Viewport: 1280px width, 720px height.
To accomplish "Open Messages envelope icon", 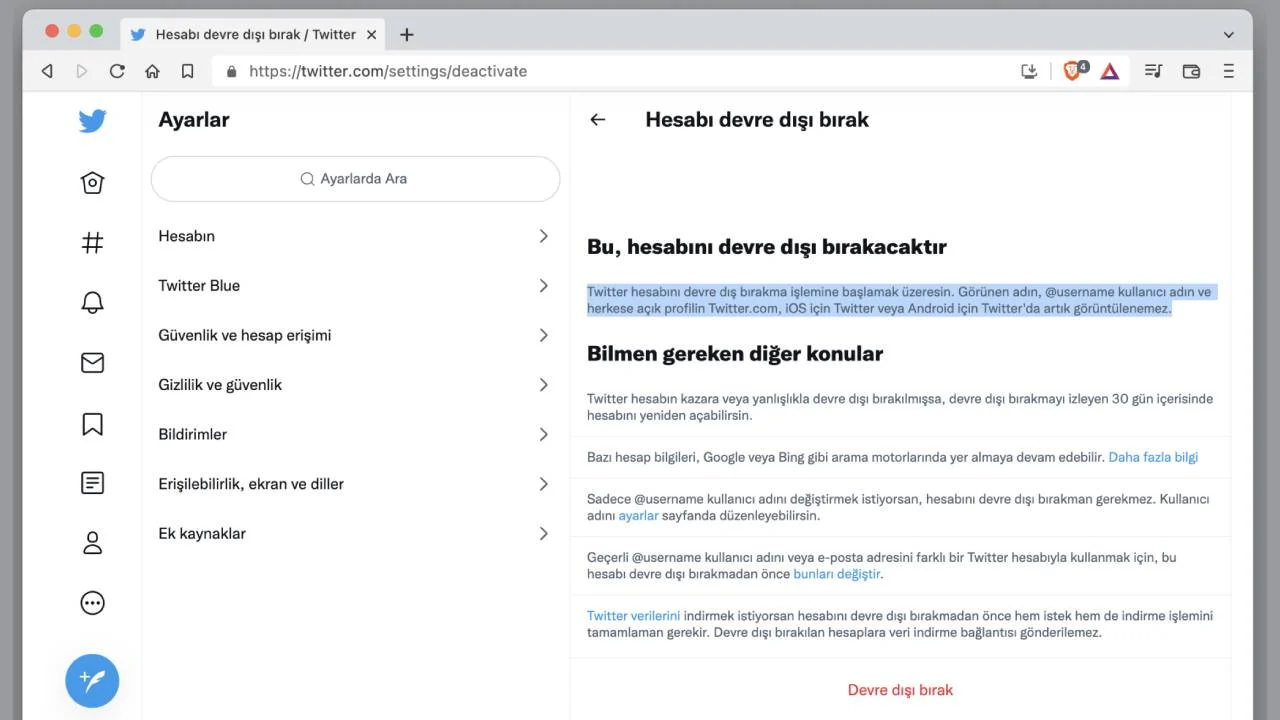I will (92, 363).
